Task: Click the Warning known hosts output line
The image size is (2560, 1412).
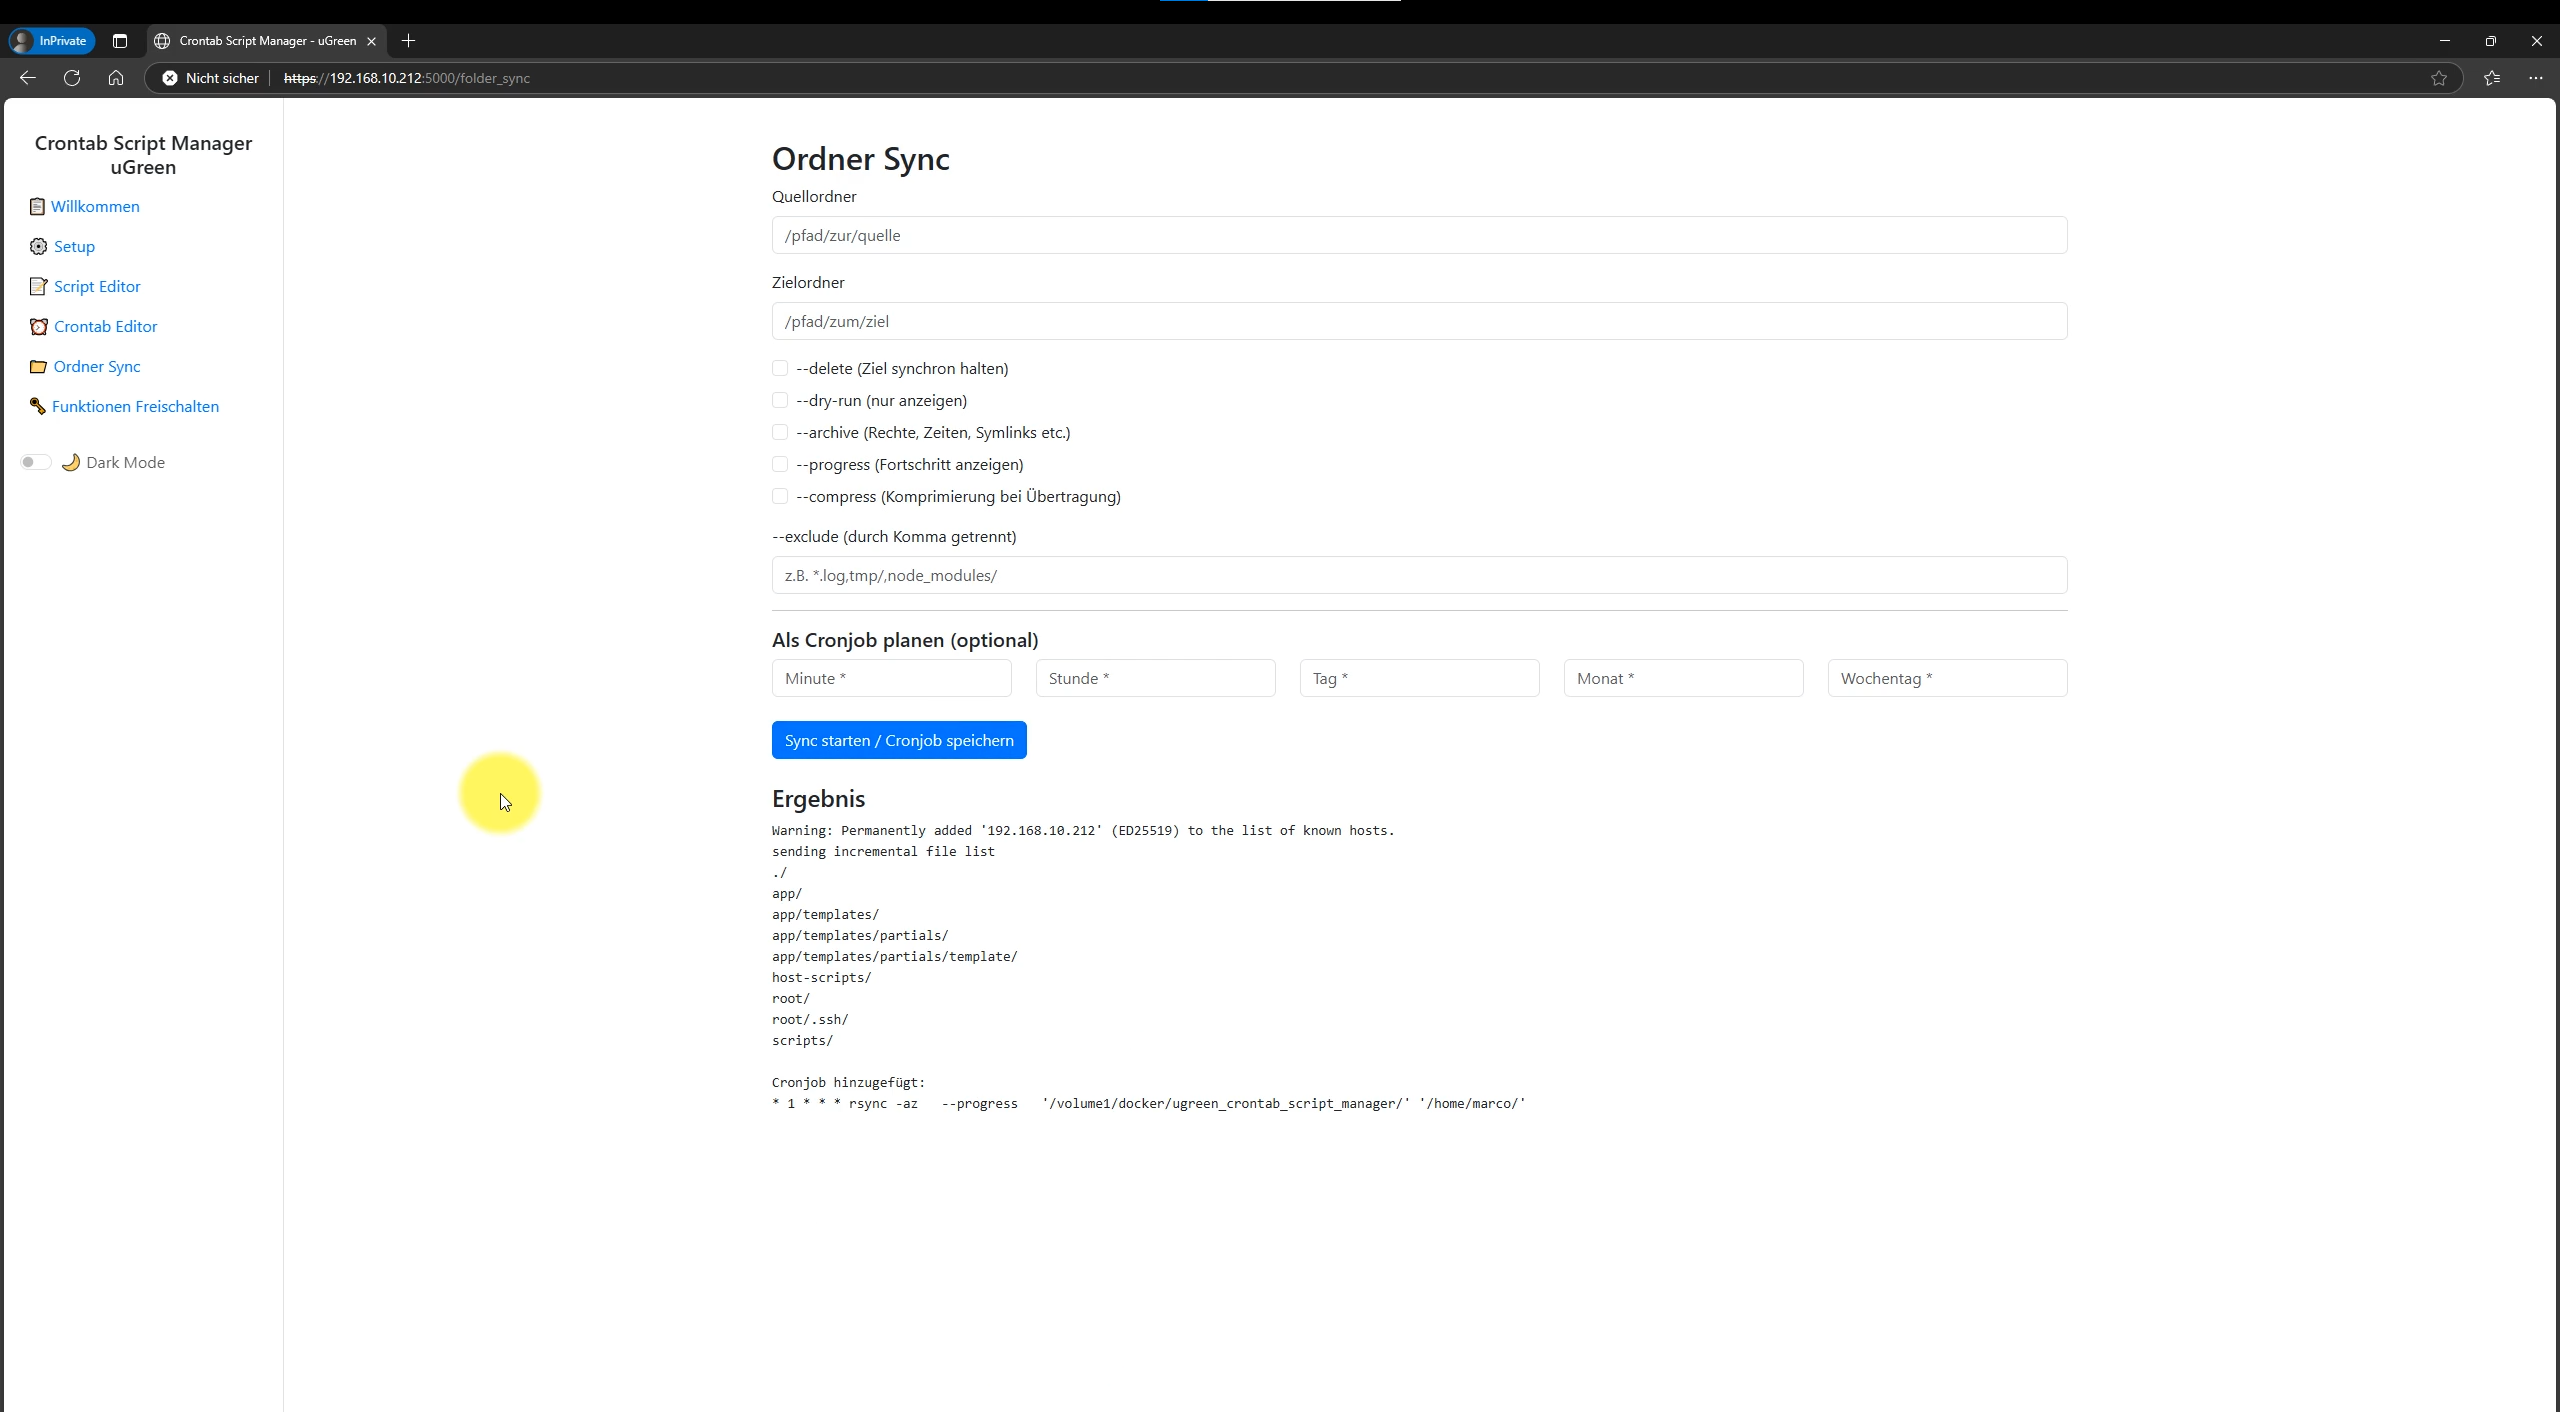Action: [1083, 830]
